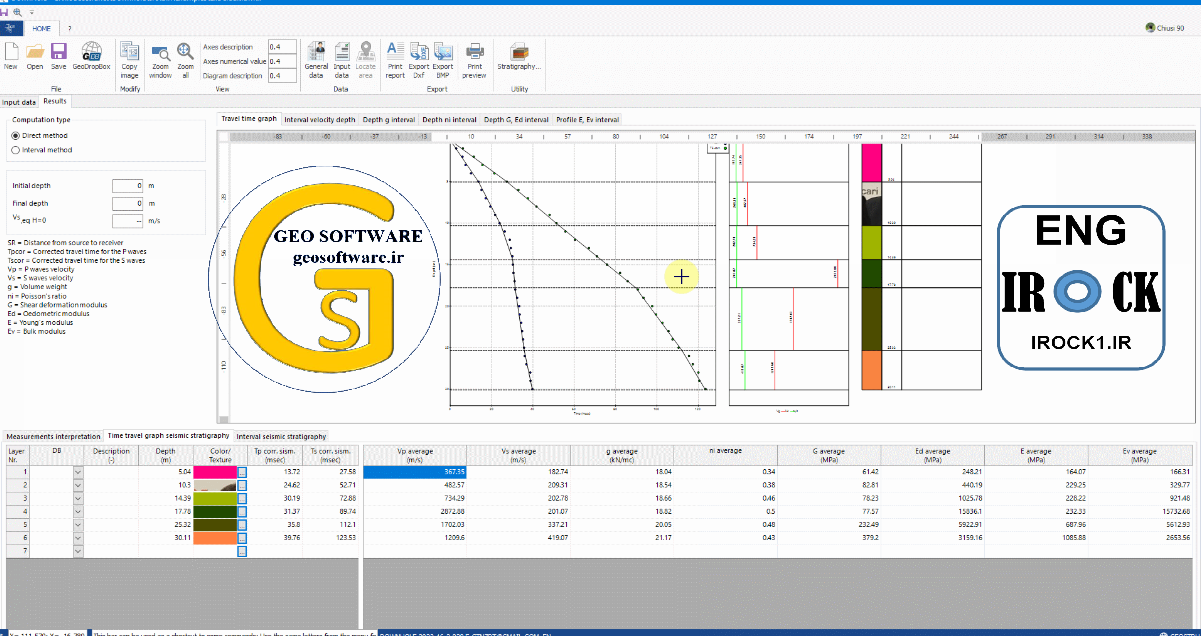
Task: Expand DB dropdown in layer row 4
Action: [78, 511]
